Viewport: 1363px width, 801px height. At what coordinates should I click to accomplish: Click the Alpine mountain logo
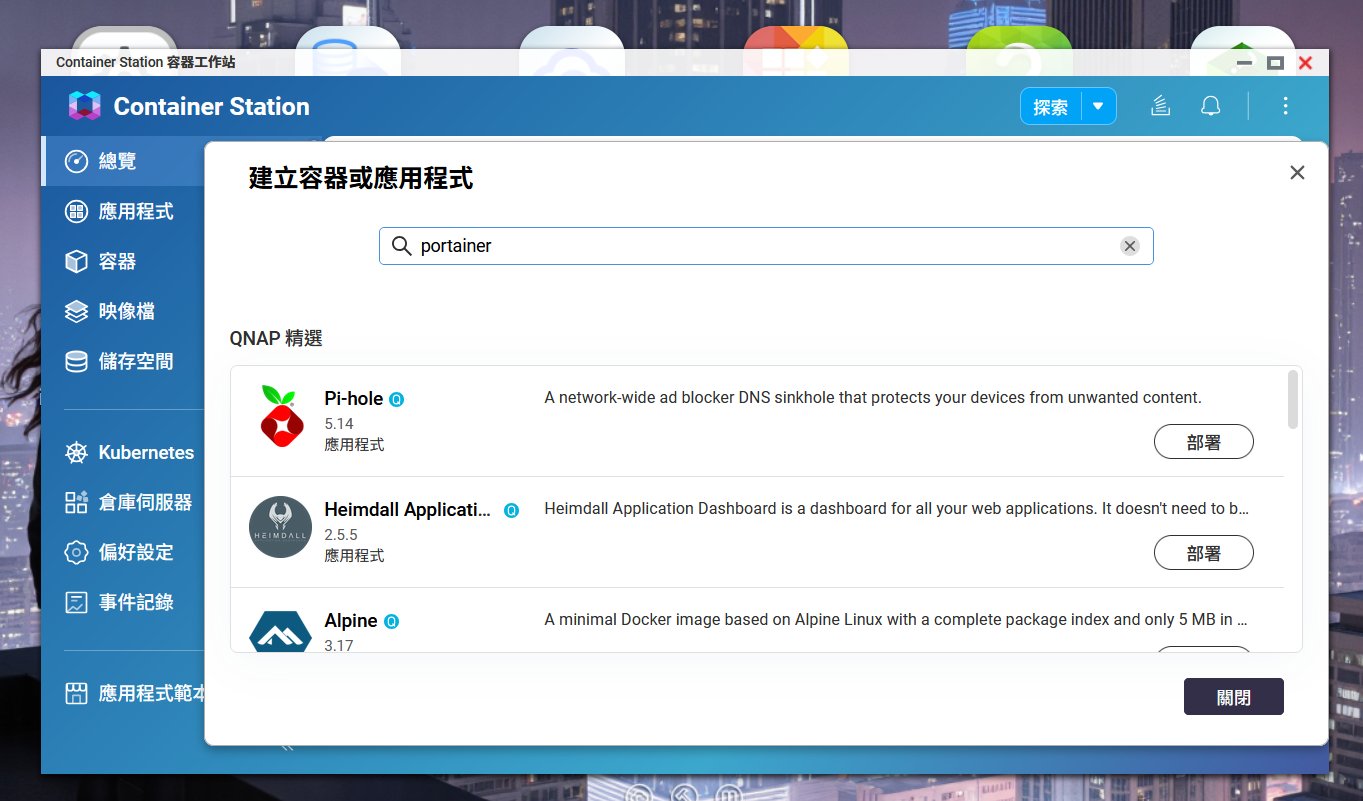tap(280, 630)
